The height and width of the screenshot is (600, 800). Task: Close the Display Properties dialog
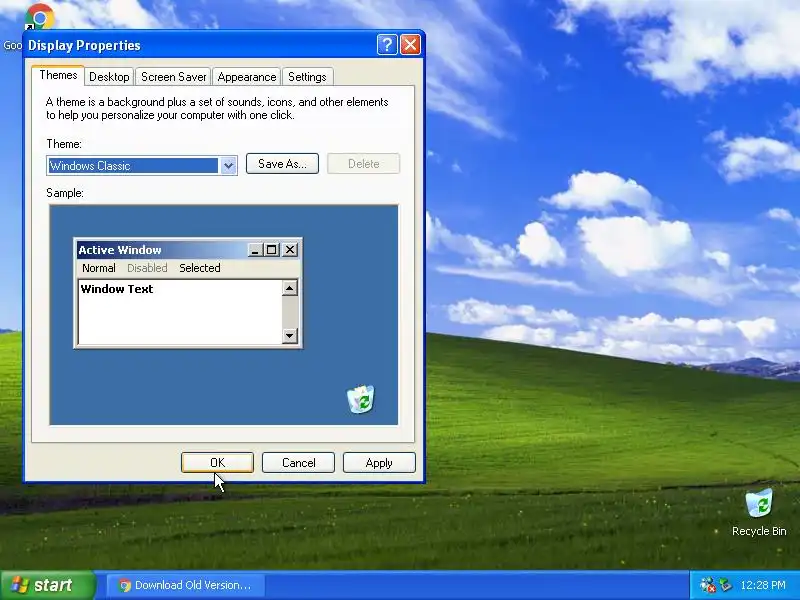410,45
